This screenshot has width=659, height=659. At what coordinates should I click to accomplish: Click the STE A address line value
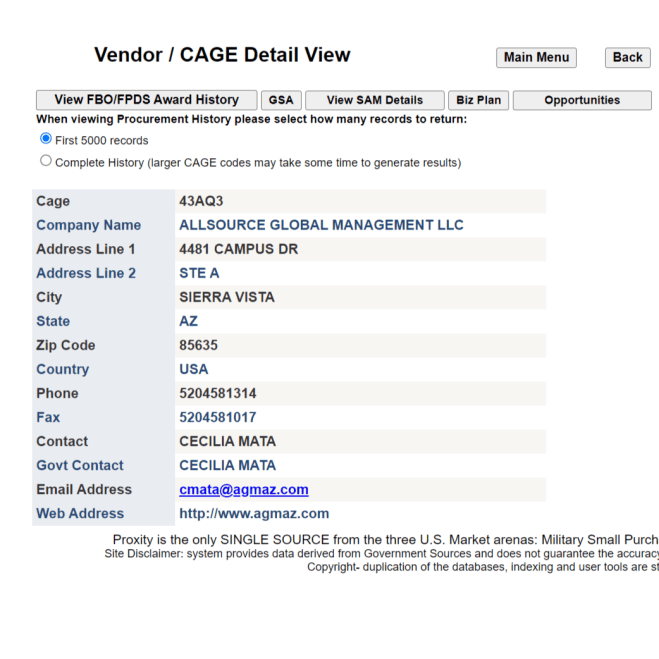point(199,273)
